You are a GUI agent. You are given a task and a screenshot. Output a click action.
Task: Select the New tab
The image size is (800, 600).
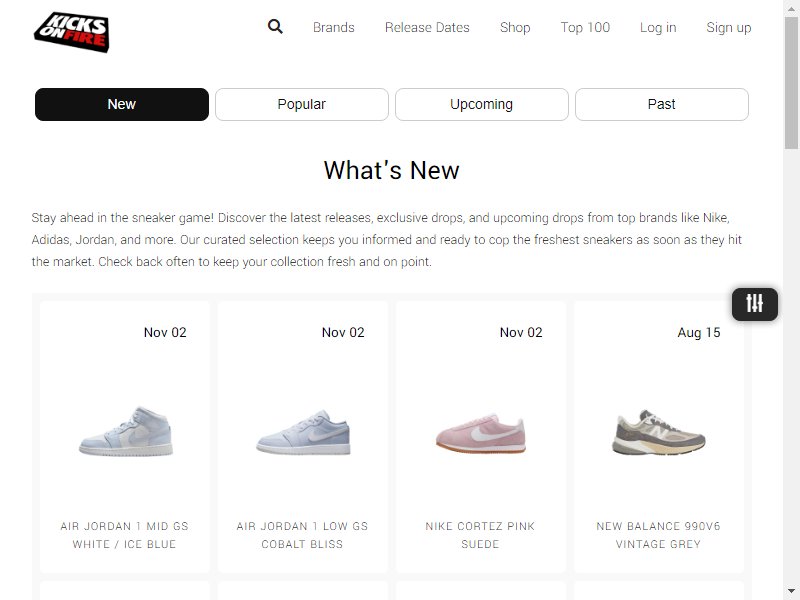pyautogui.click(x=122, y=105)
